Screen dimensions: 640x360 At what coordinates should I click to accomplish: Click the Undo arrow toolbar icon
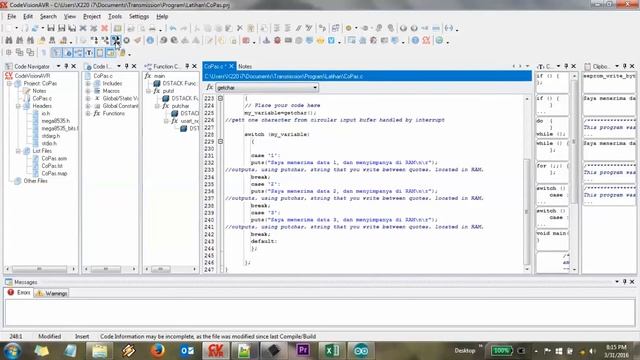point(173,28)
